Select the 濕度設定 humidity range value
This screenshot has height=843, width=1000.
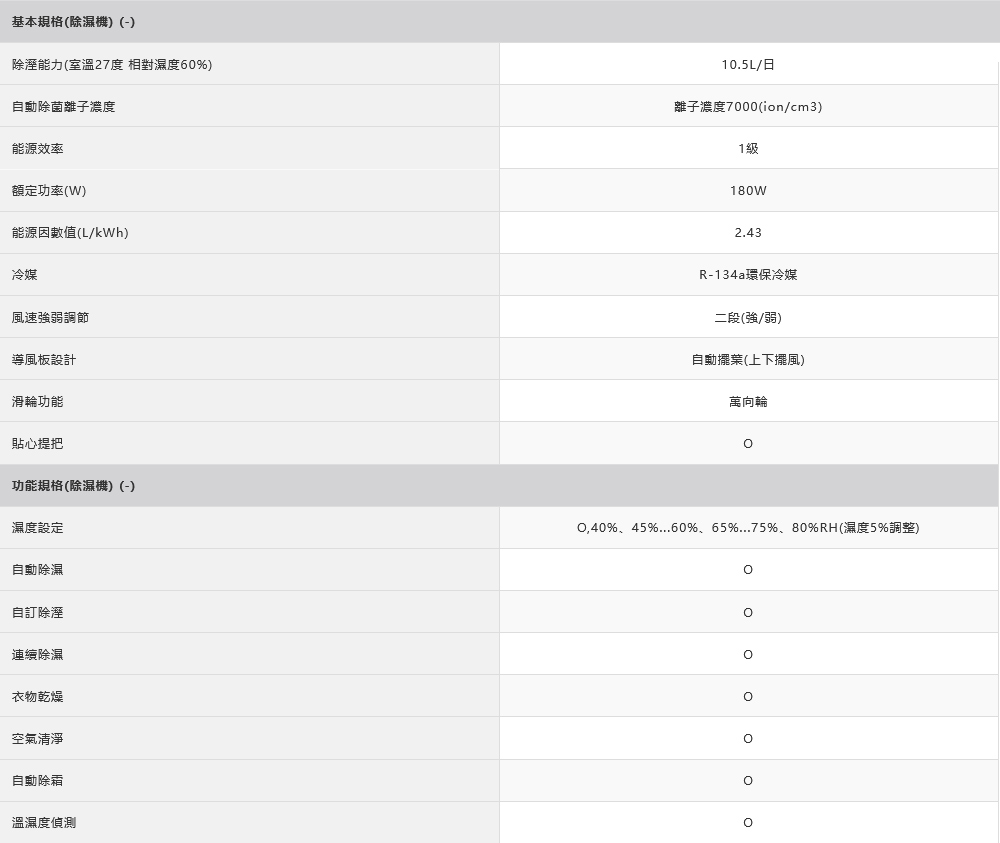point(748,527)
